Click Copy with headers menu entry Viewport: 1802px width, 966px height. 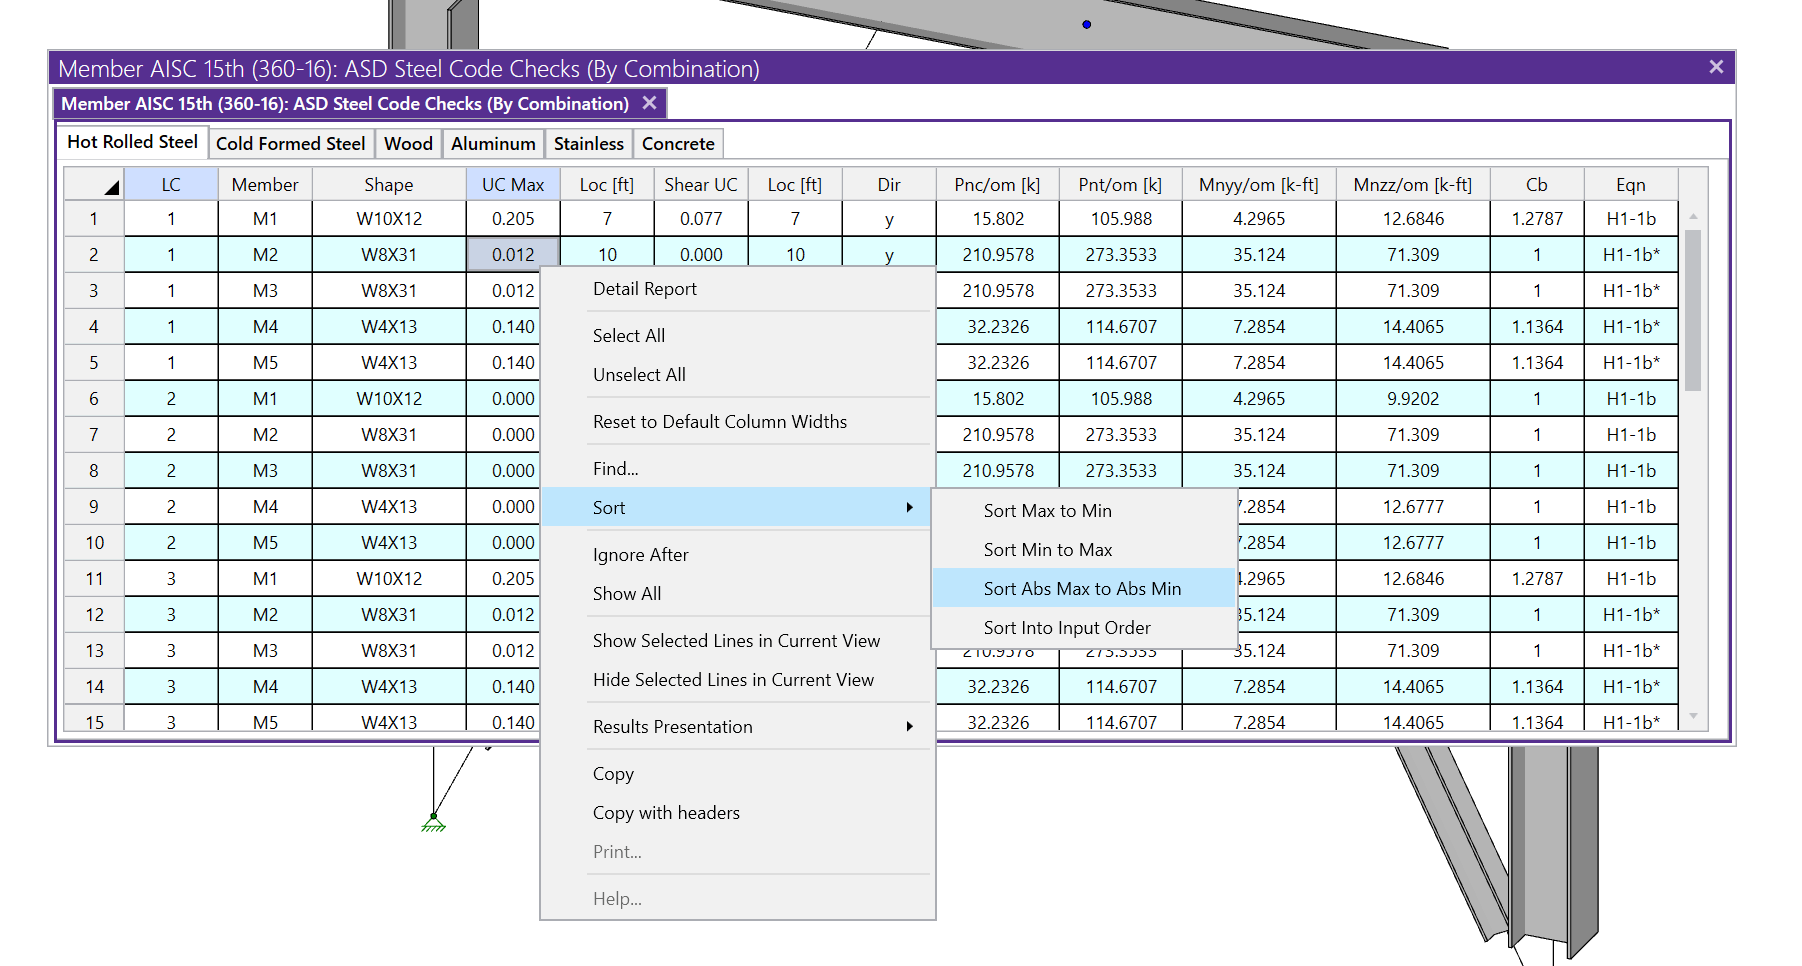click(666, 813)
